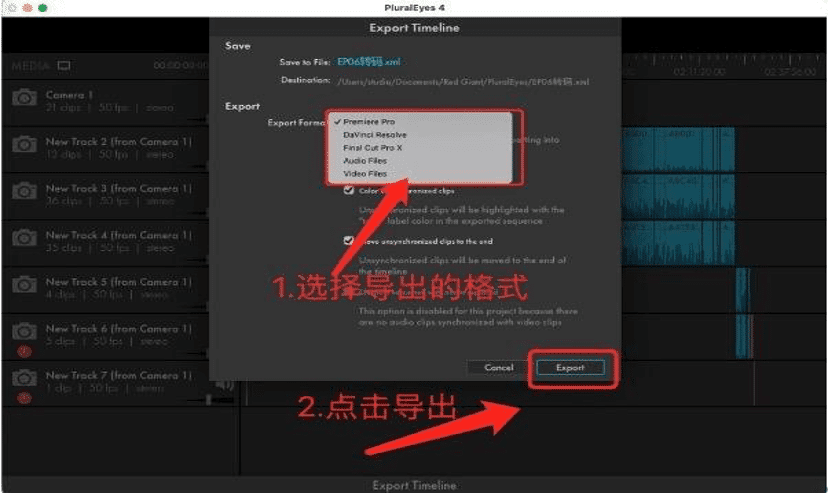Select New Track 5 (from Camera 1) label
828x493 pixels.
pos(119,282)
